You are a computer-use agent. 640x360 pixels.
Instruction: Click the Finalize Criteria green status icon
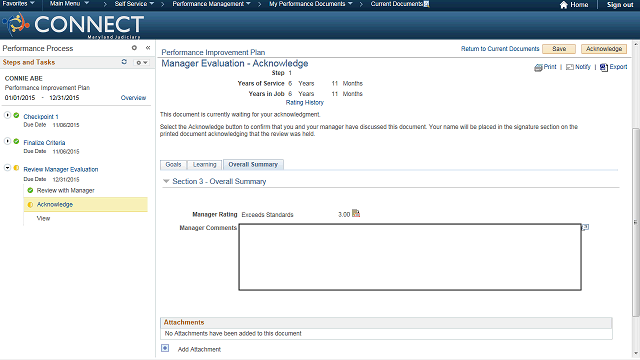(x=16, y=141)
